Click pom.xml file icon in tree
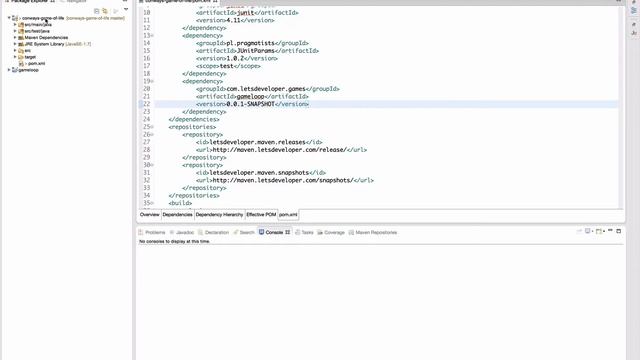640x360 pixels. pos(21,64)
